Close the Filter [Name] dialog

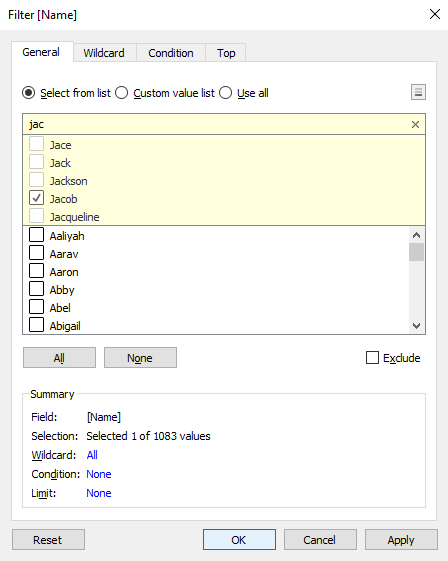click(x=435, y=14)
